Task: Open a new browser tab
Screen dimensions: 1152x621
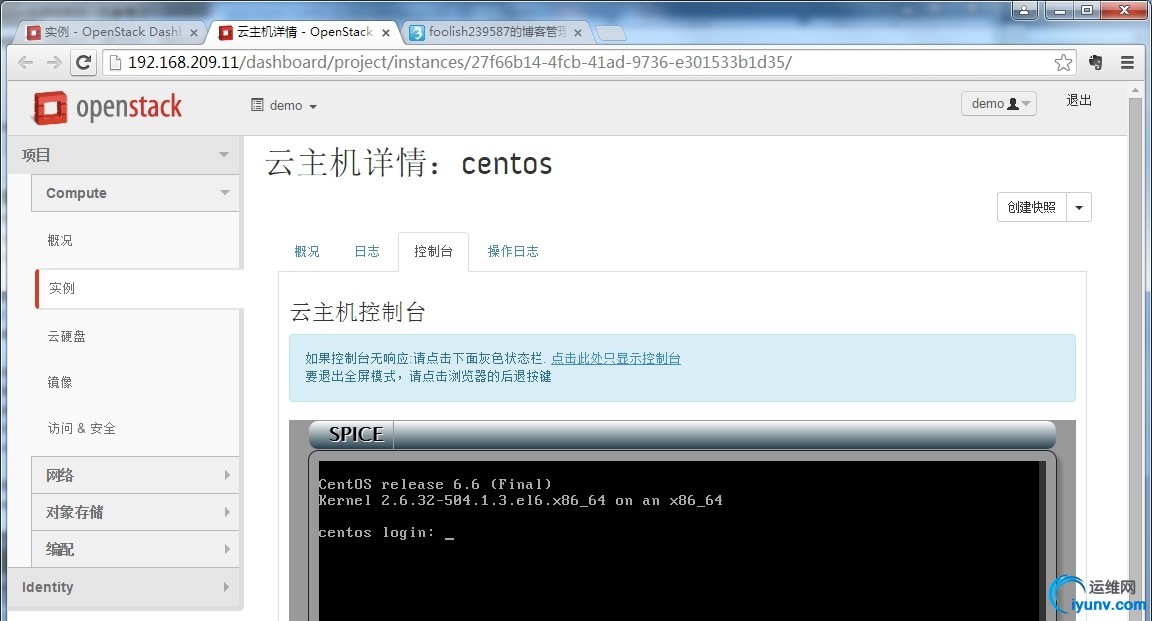Action: point(610,32)
